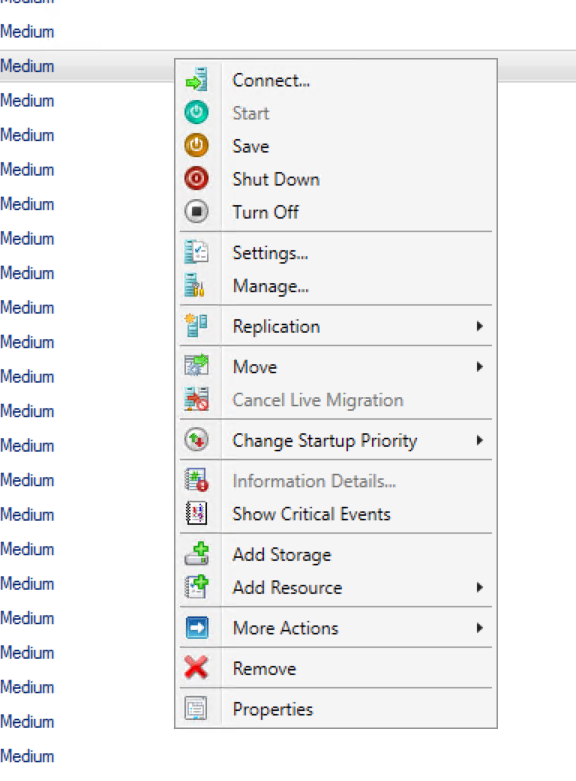Click the green Connect server icon
576x781 pixels.
[x=196, y=80]
